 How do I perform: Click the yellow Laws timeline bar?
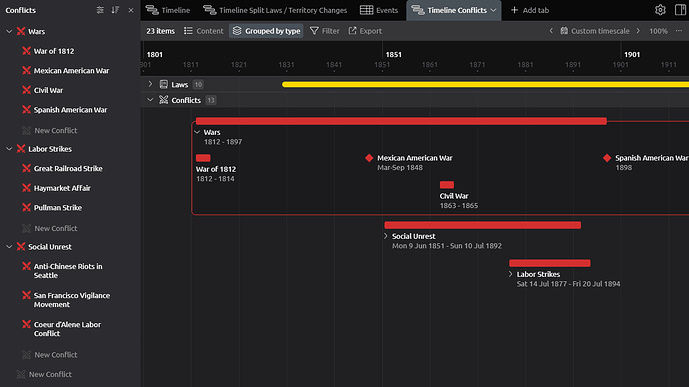point(485,84)
